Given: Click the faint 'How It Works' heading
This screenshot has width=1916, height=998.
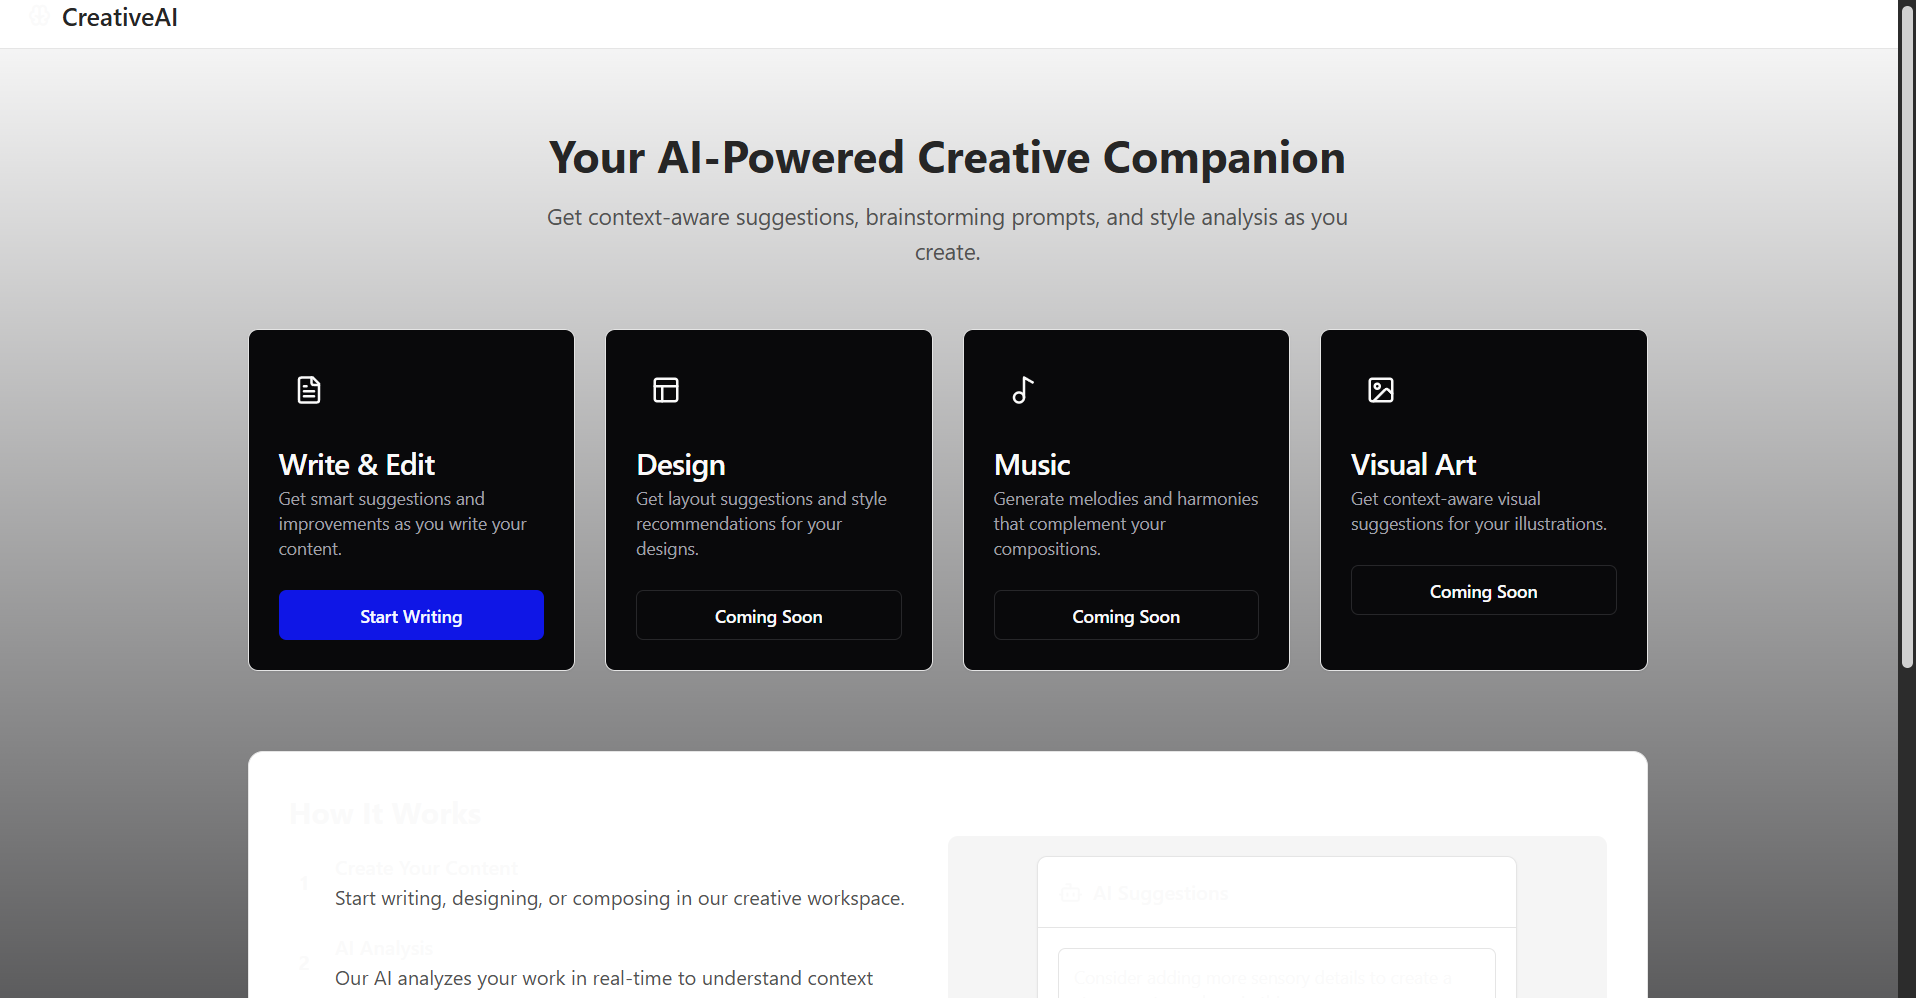Looking at the screenshot, I should click(x=385, y=814).
